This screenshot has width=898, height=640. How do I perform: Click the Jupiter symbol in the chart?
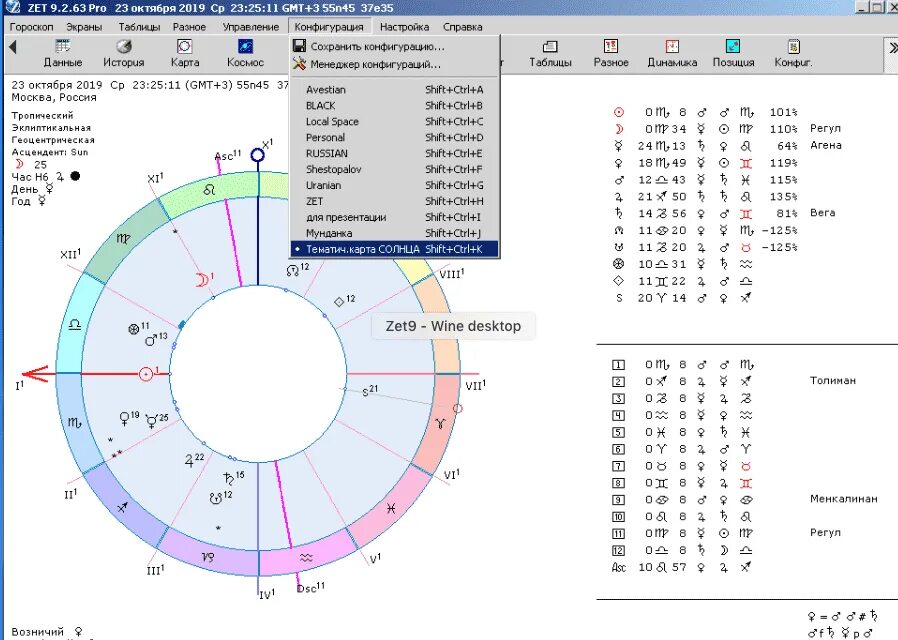click(189, 461)
